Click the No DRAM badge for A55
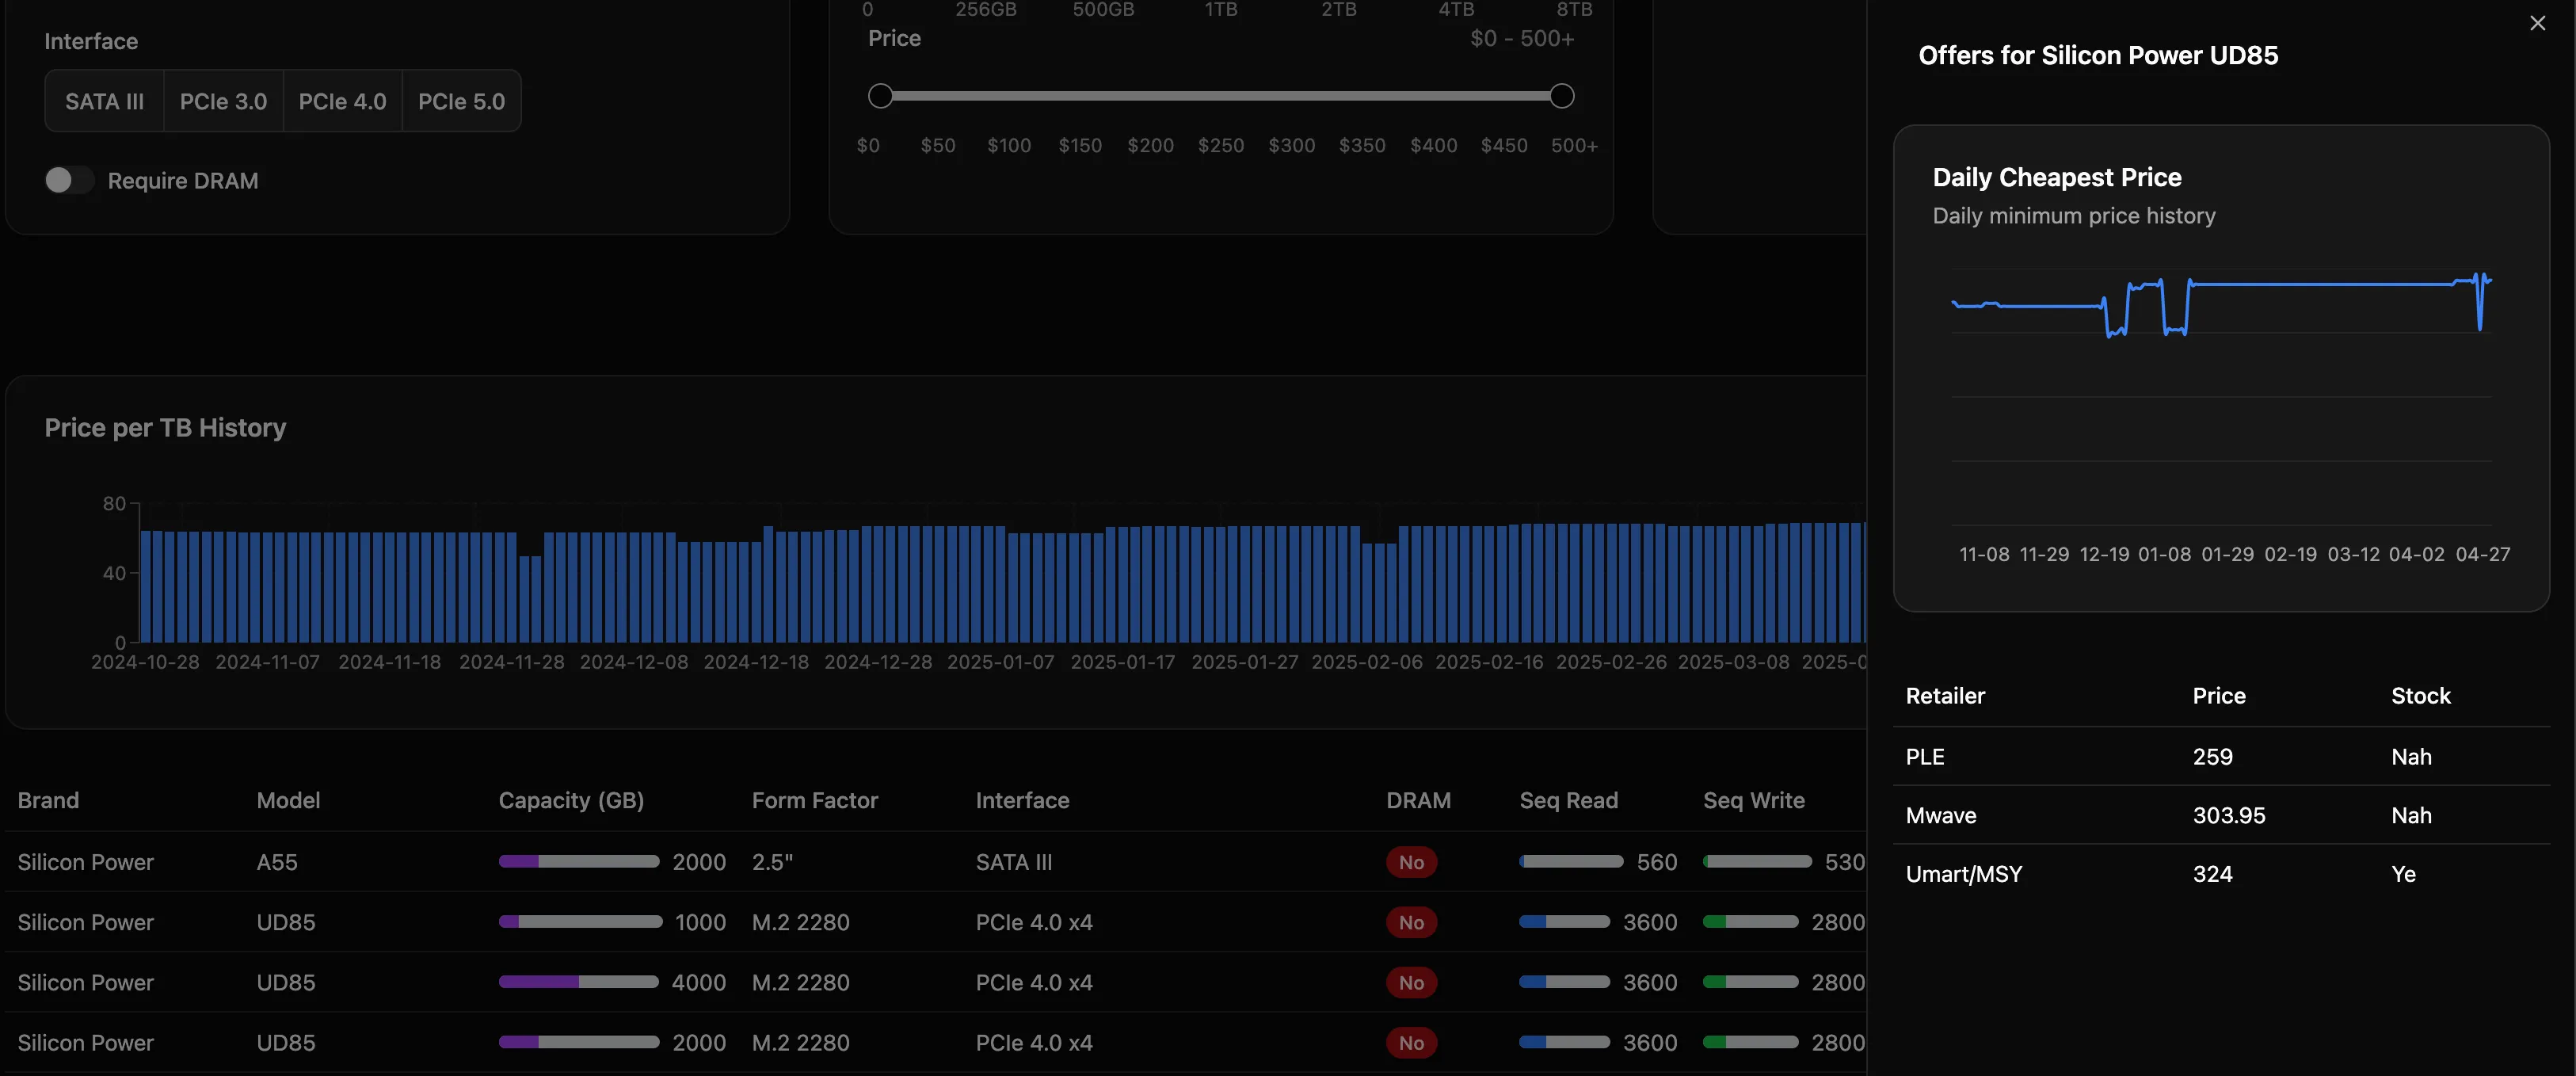This screenshot has width=2576, height=1076. pyautogui.click(x=1410, y=862)
